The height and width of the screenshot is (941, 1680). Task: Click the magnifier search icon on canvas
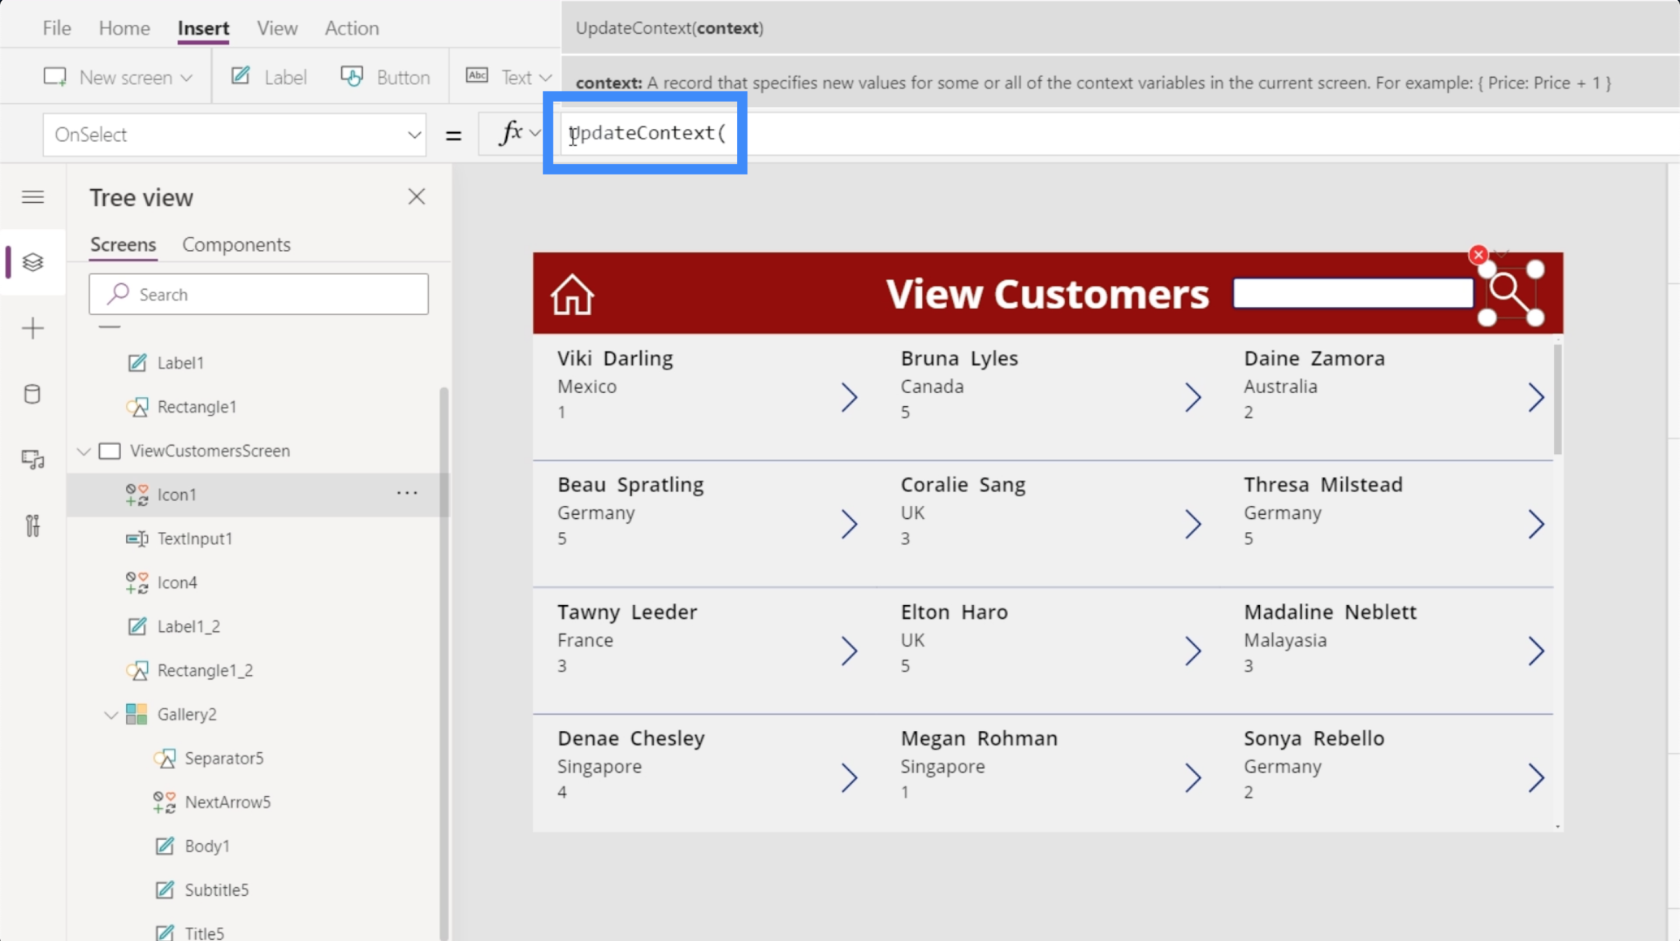click(x=1511, y=294)
